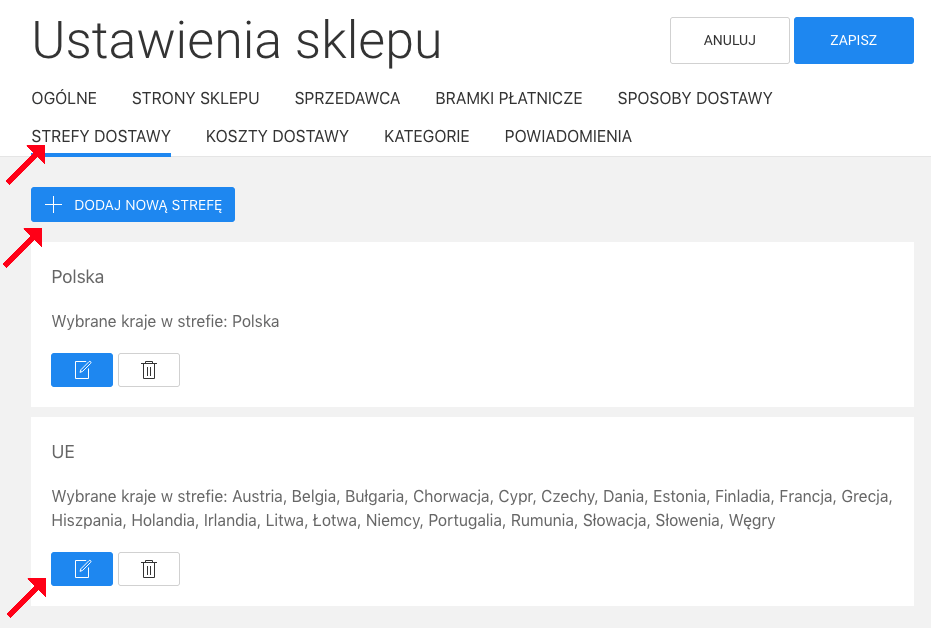Select the Sposoby dostawy tab
Viewport: 931px width, 628px height.
694,98
